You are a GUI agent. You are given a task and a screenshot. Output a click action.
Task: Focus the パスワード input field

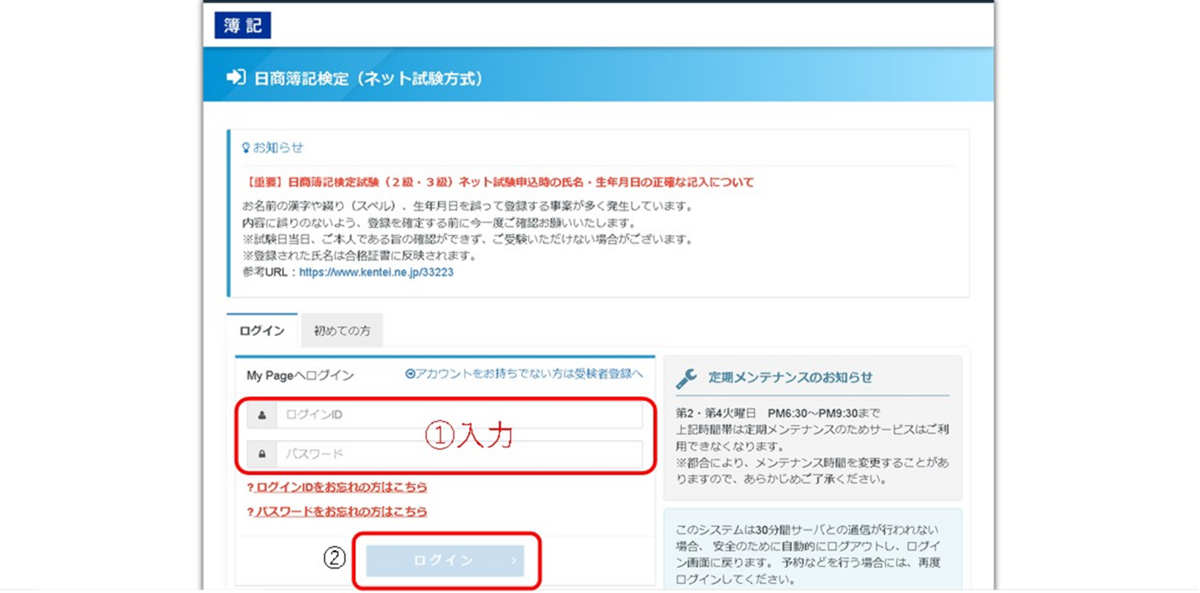[x=459, y=454]
